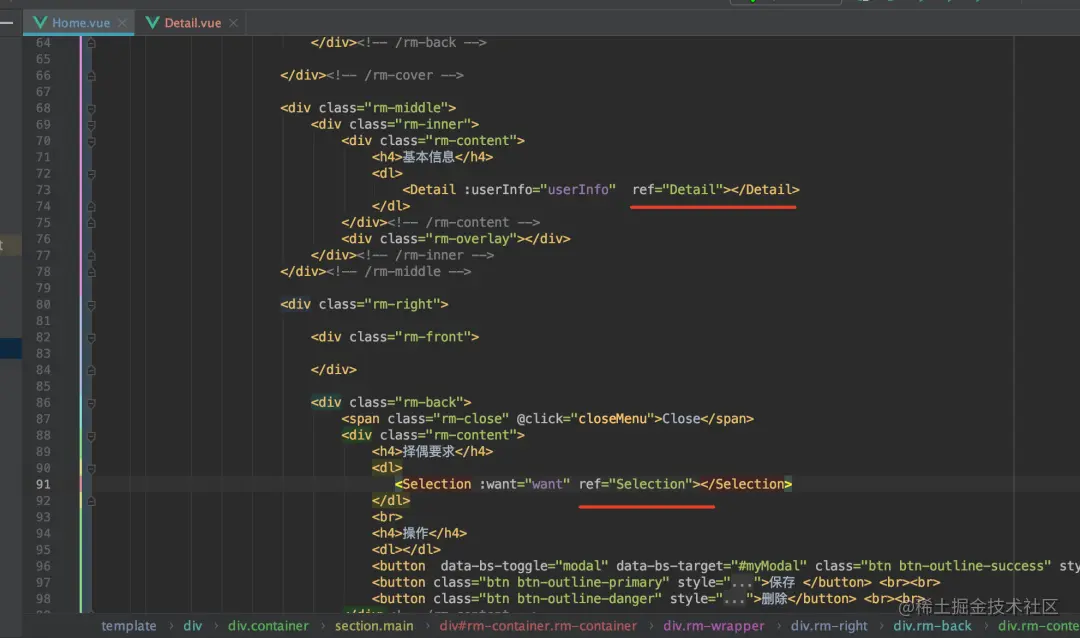This screenshot has height=638, width=1080.
Task: Click the fold end marker on line 74
Action: click(x=91, y=207)
